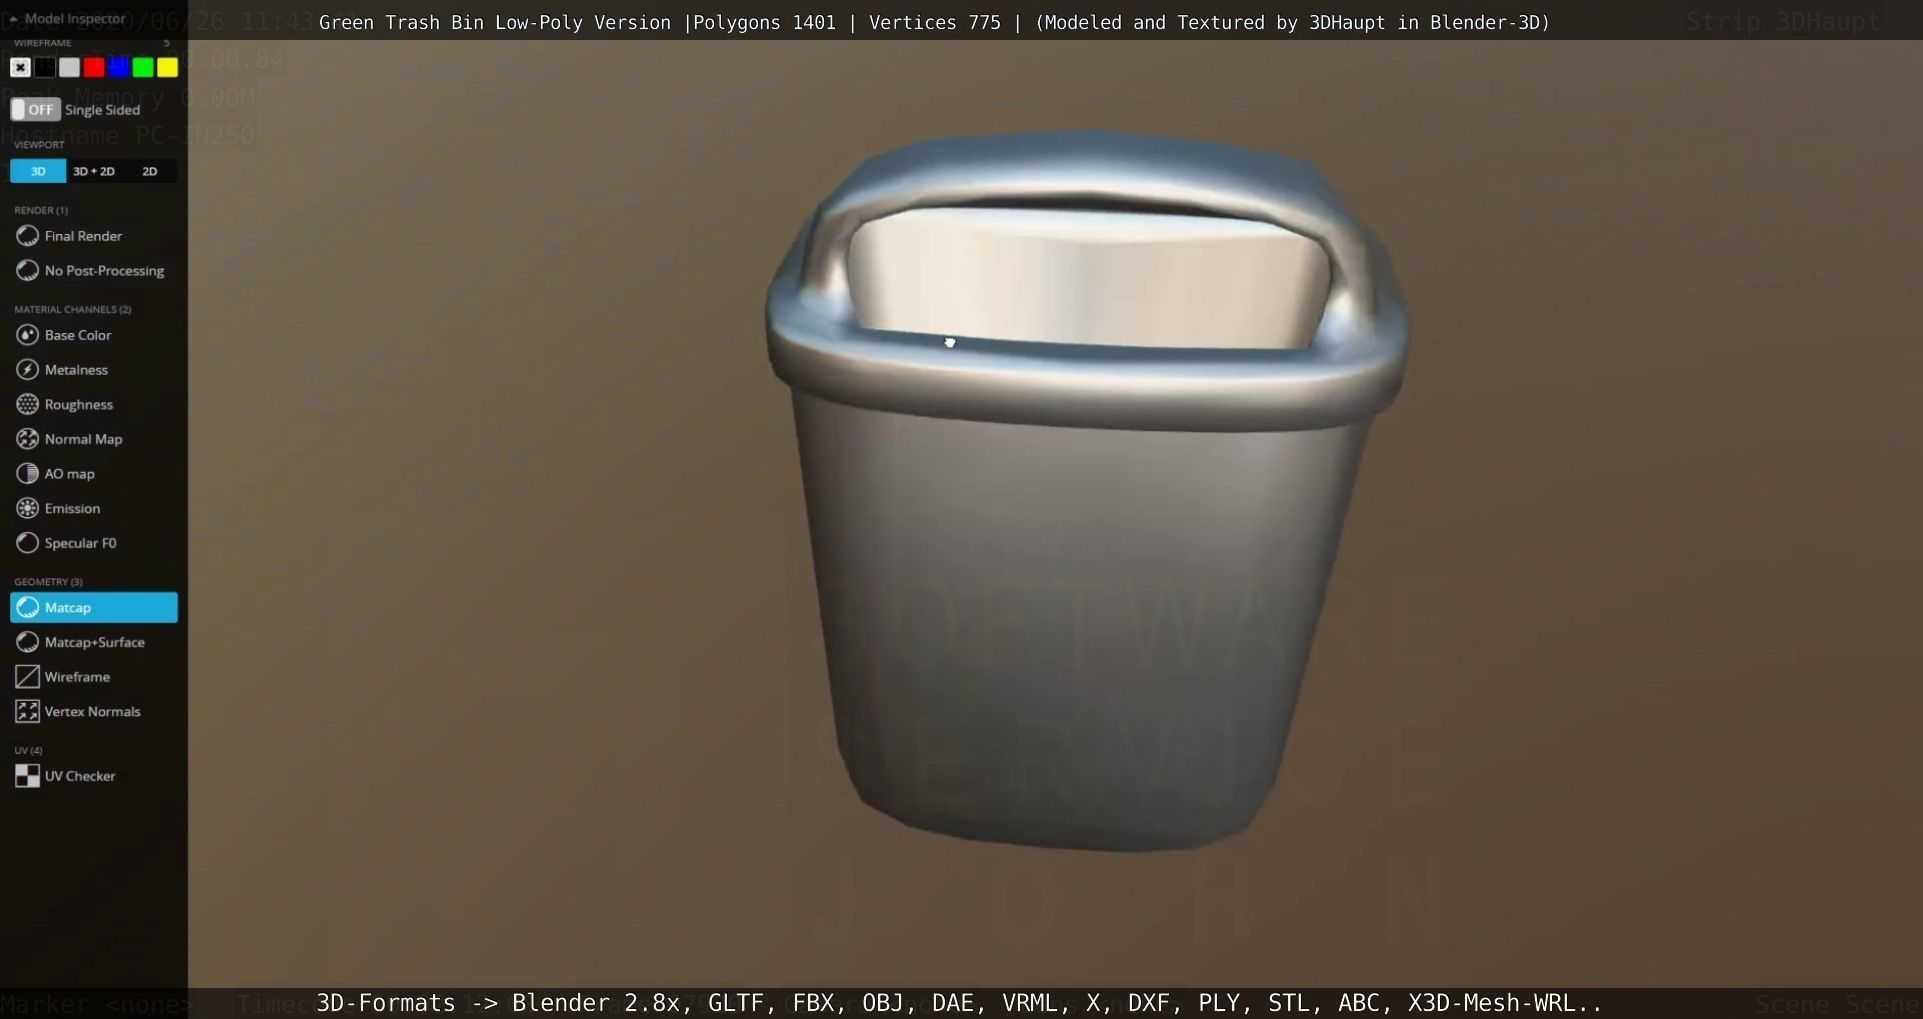Choose the yellow wireframe color swatch
This screenshot has height=1019, width=1923.
point(167,67)
